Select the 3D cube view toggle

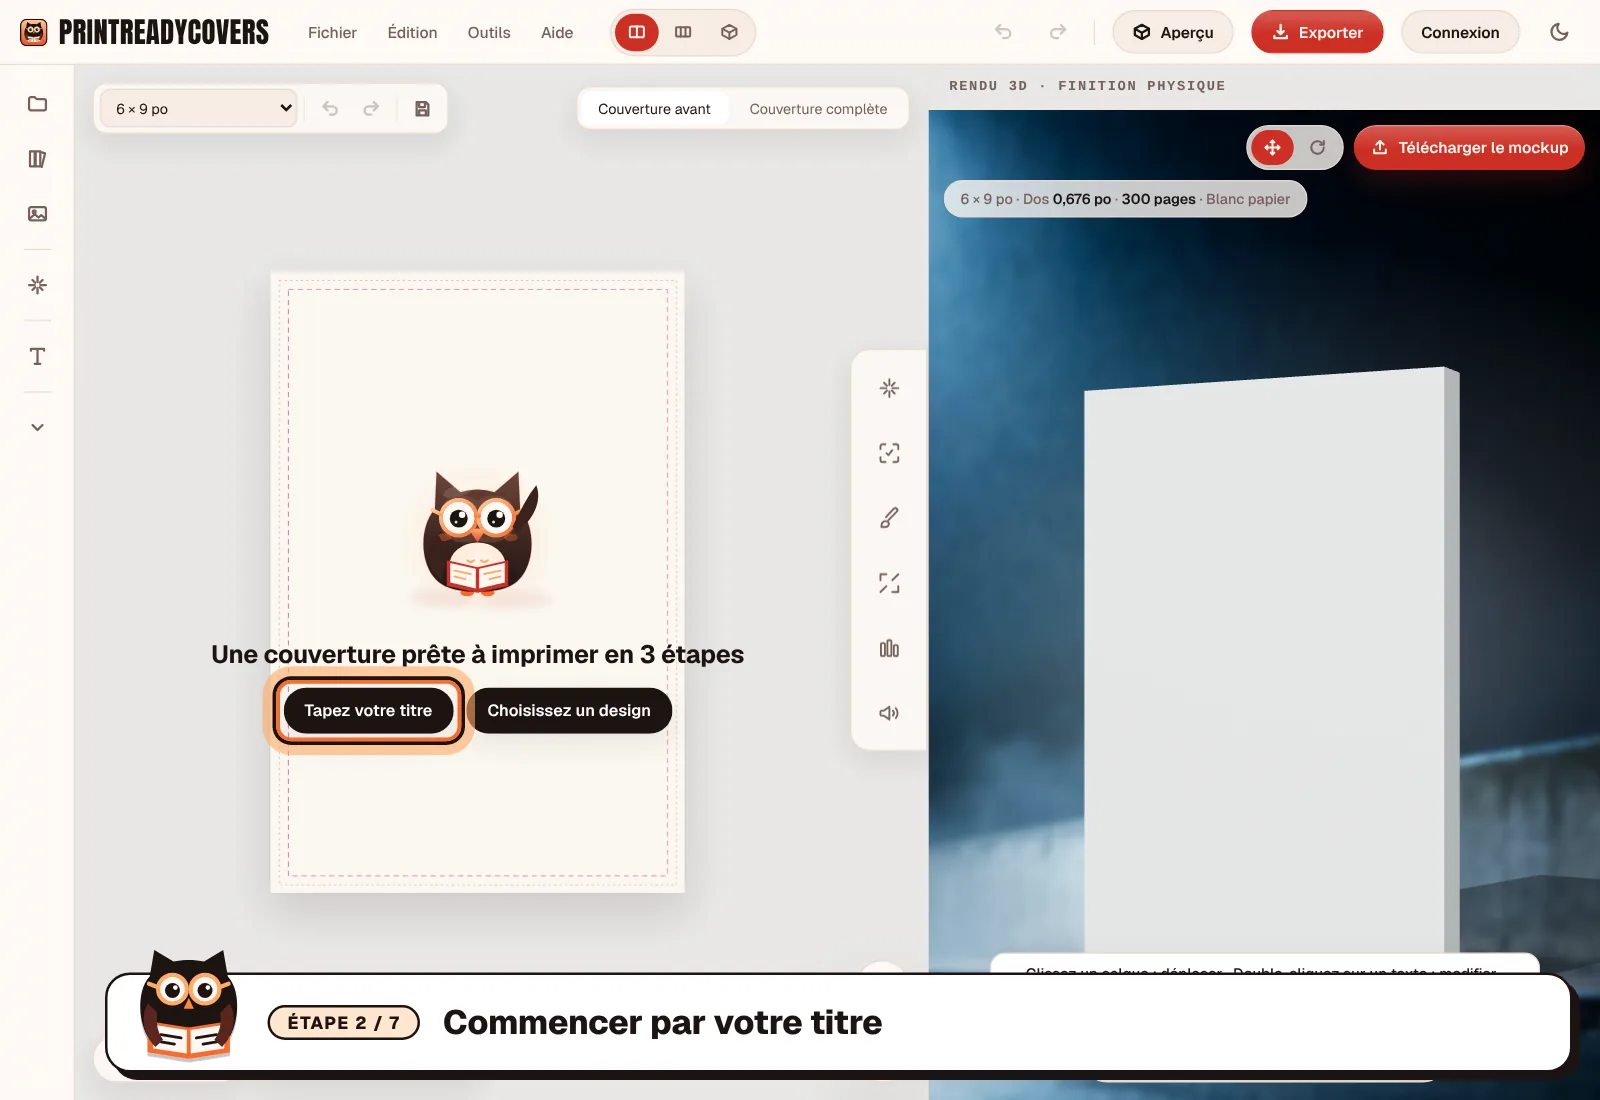729,32
